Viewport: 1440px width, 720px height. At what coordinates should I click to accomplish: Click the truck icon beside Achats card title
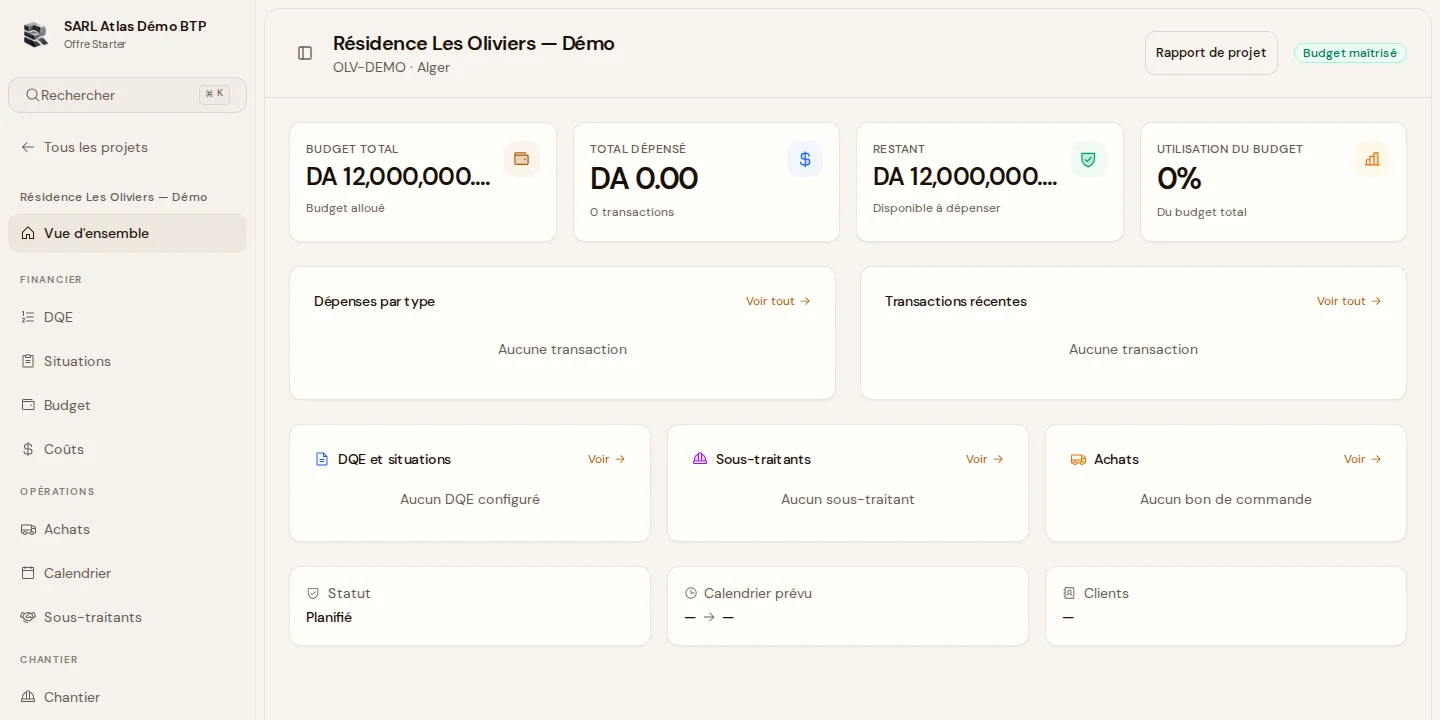click(1078, 459)
